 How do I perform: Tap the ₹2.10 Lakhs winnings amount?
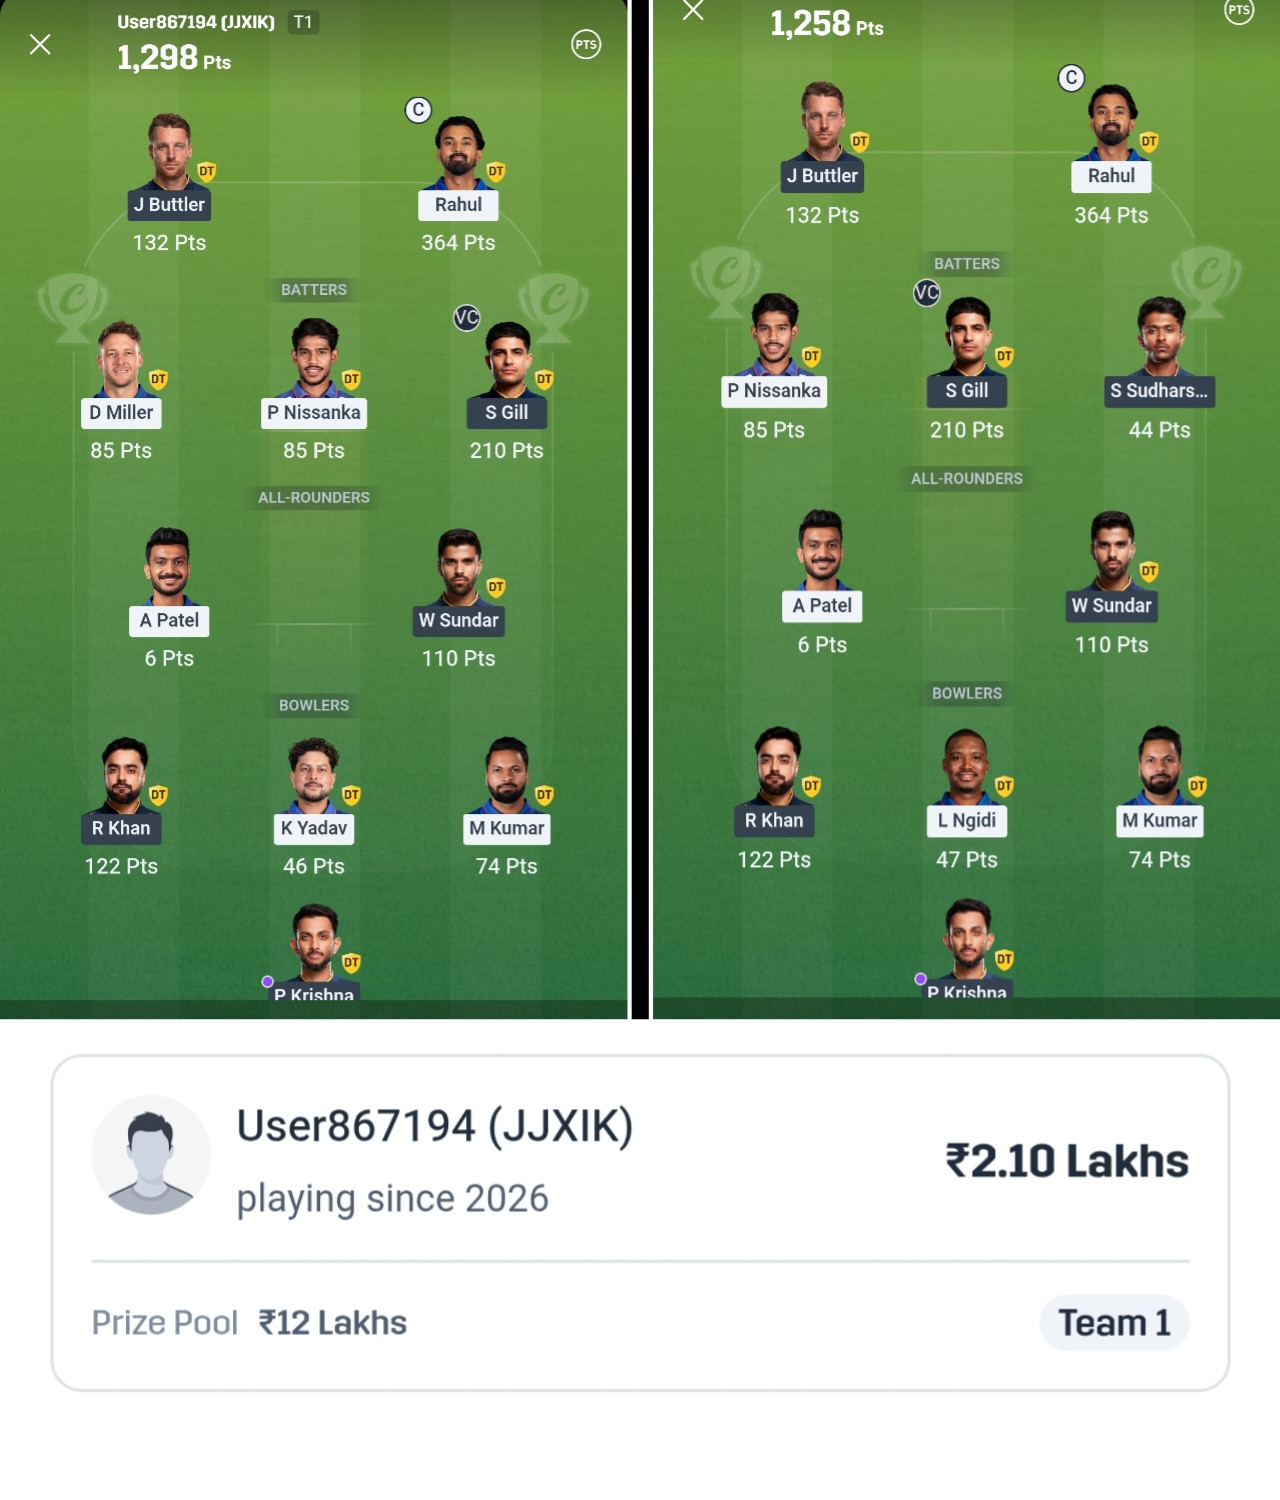pyautogui.click(x=1067, y=1162)
